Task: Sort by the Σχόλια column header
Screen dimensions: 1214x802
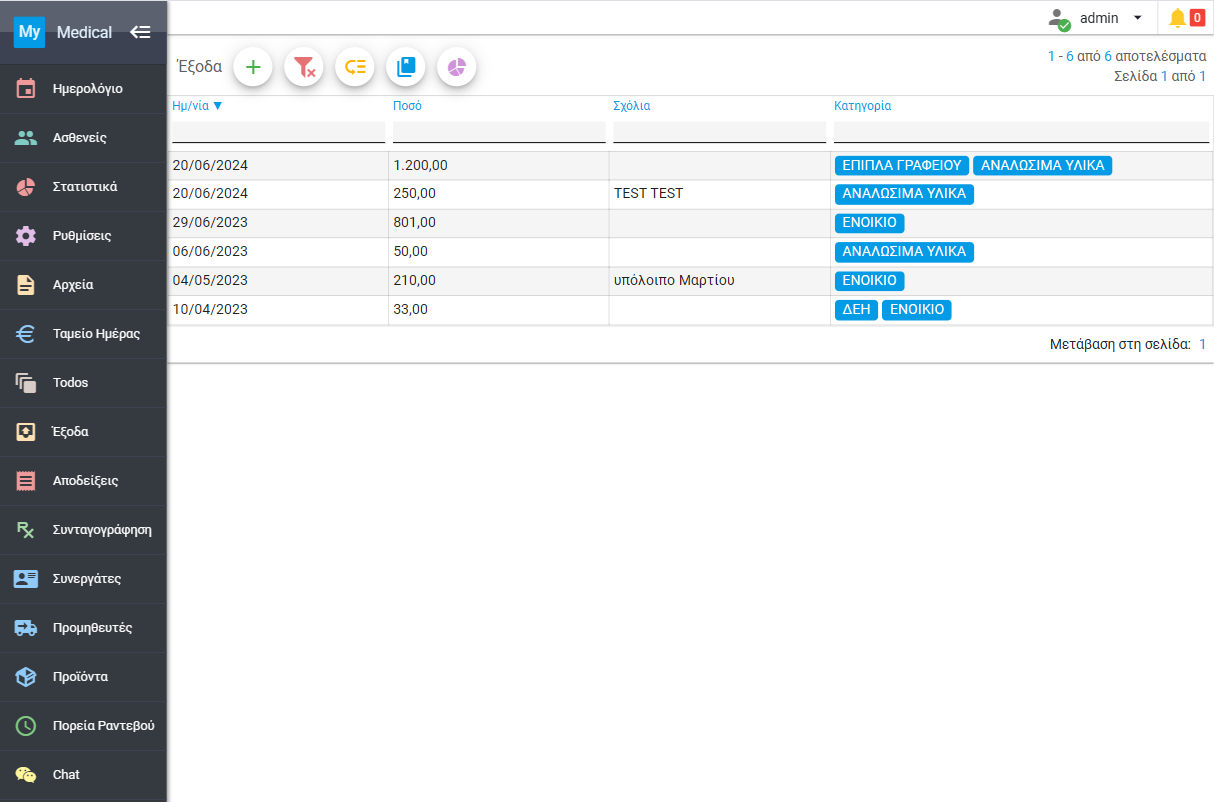Action: click(632, 106)
